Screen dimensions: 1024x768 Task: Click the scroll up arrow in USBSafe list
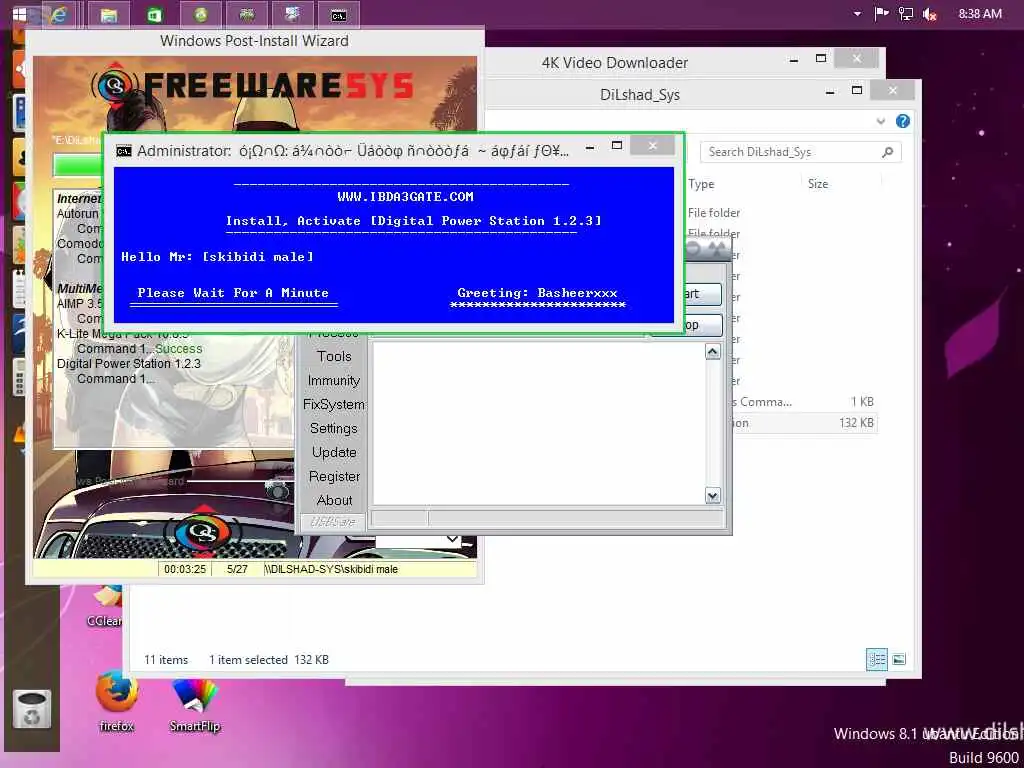(x=712, y=352)
